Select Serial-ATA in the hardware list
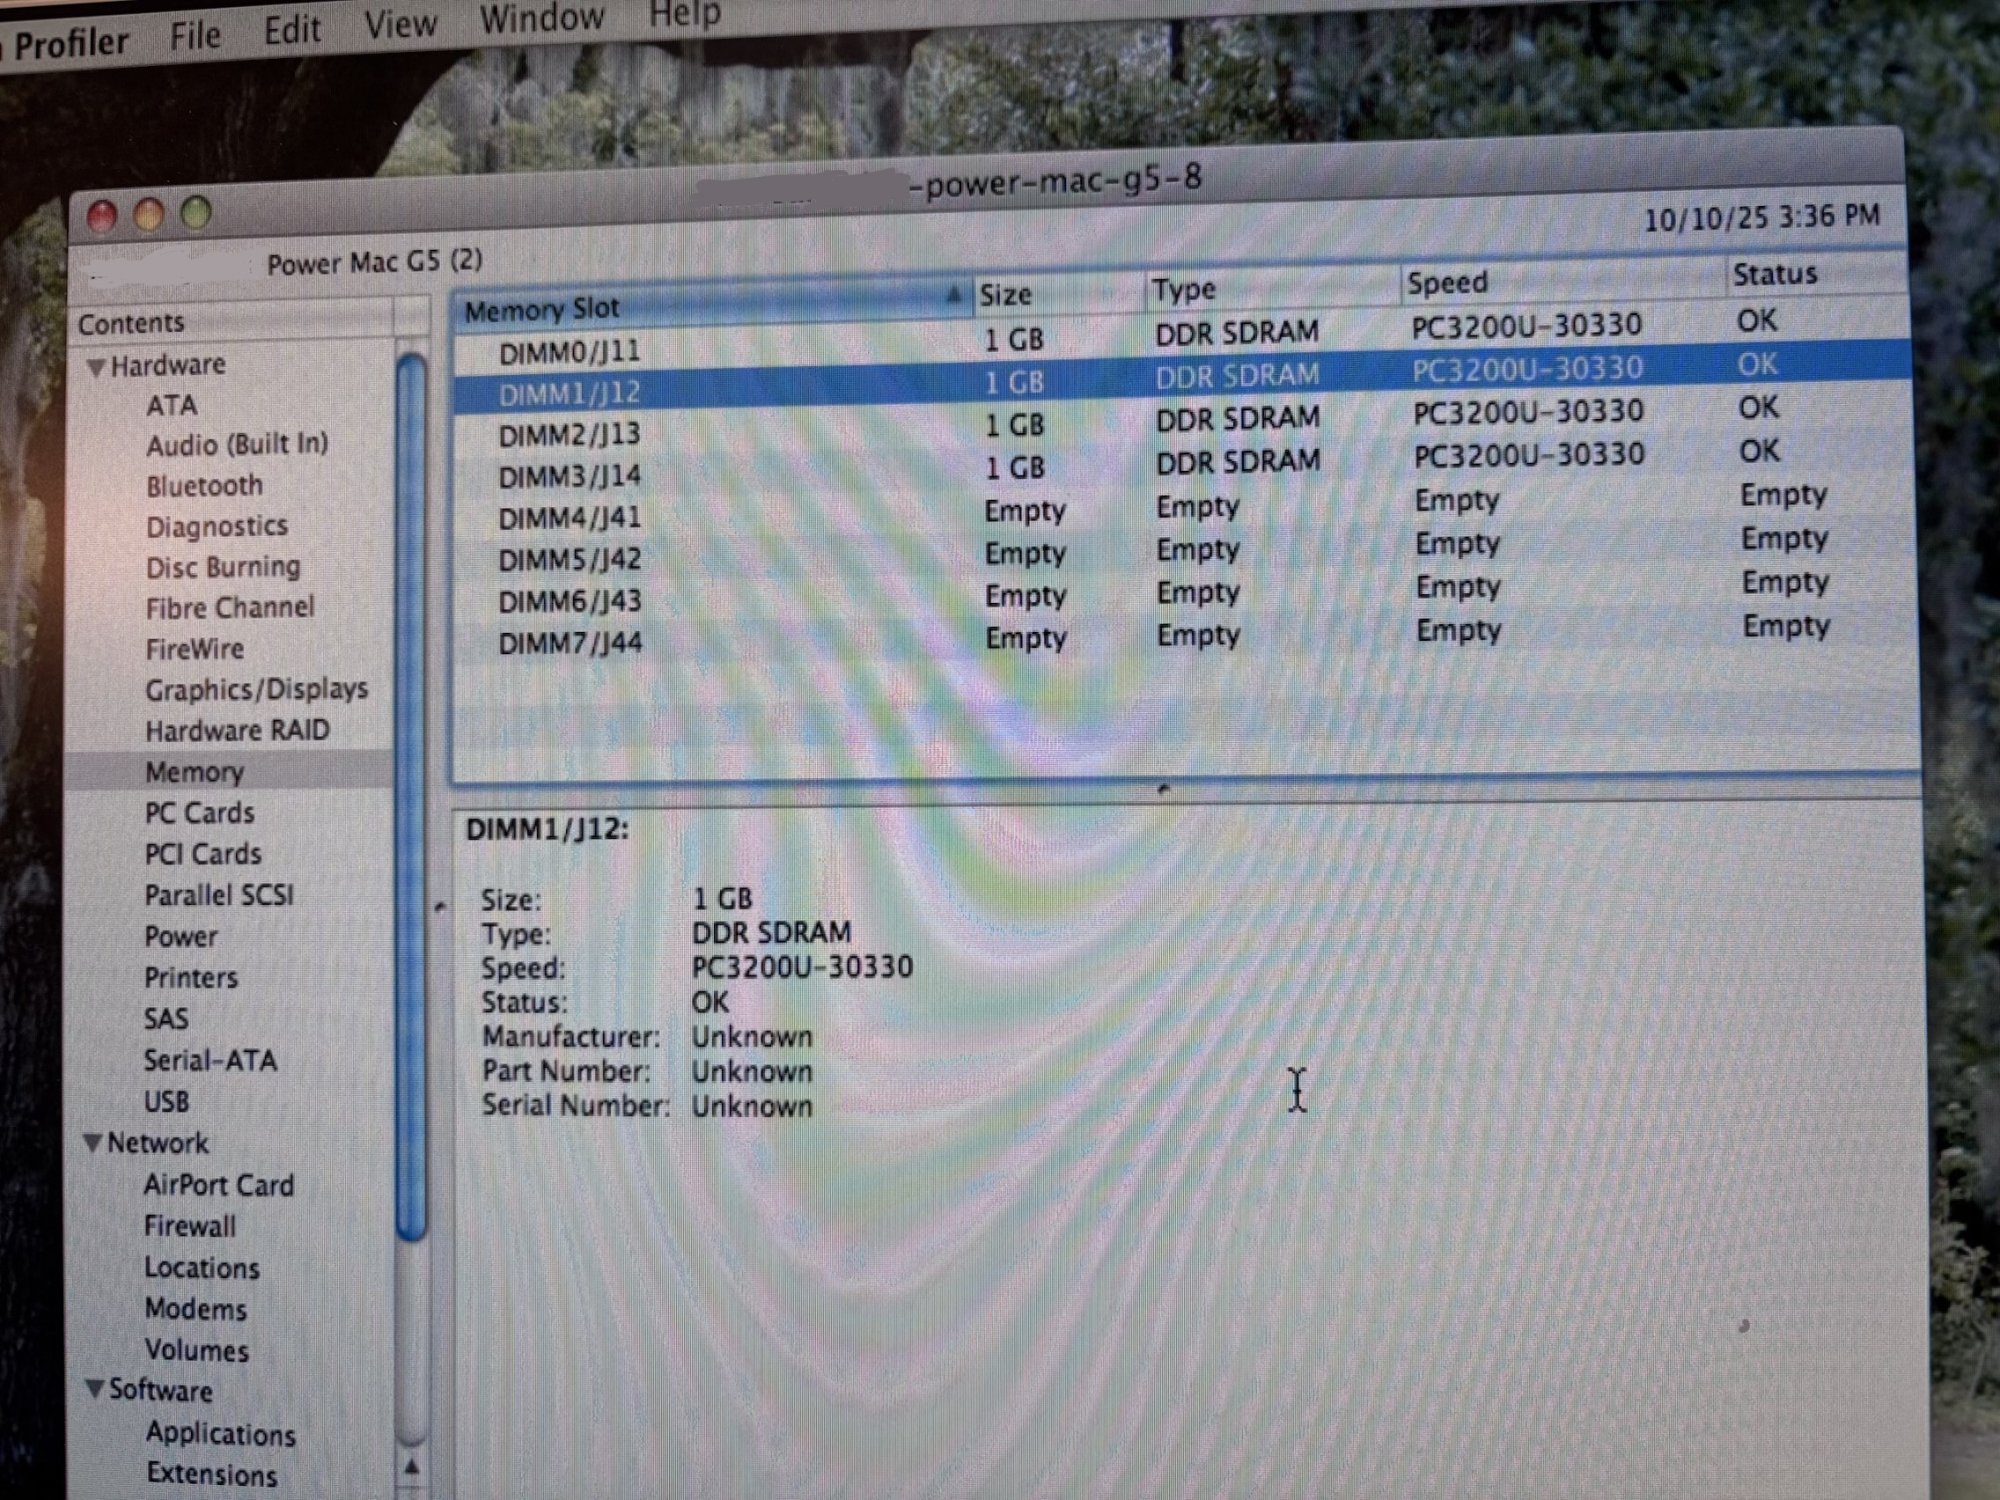Screen dimensions: 2000x1500 click(x=210, y=1060)
